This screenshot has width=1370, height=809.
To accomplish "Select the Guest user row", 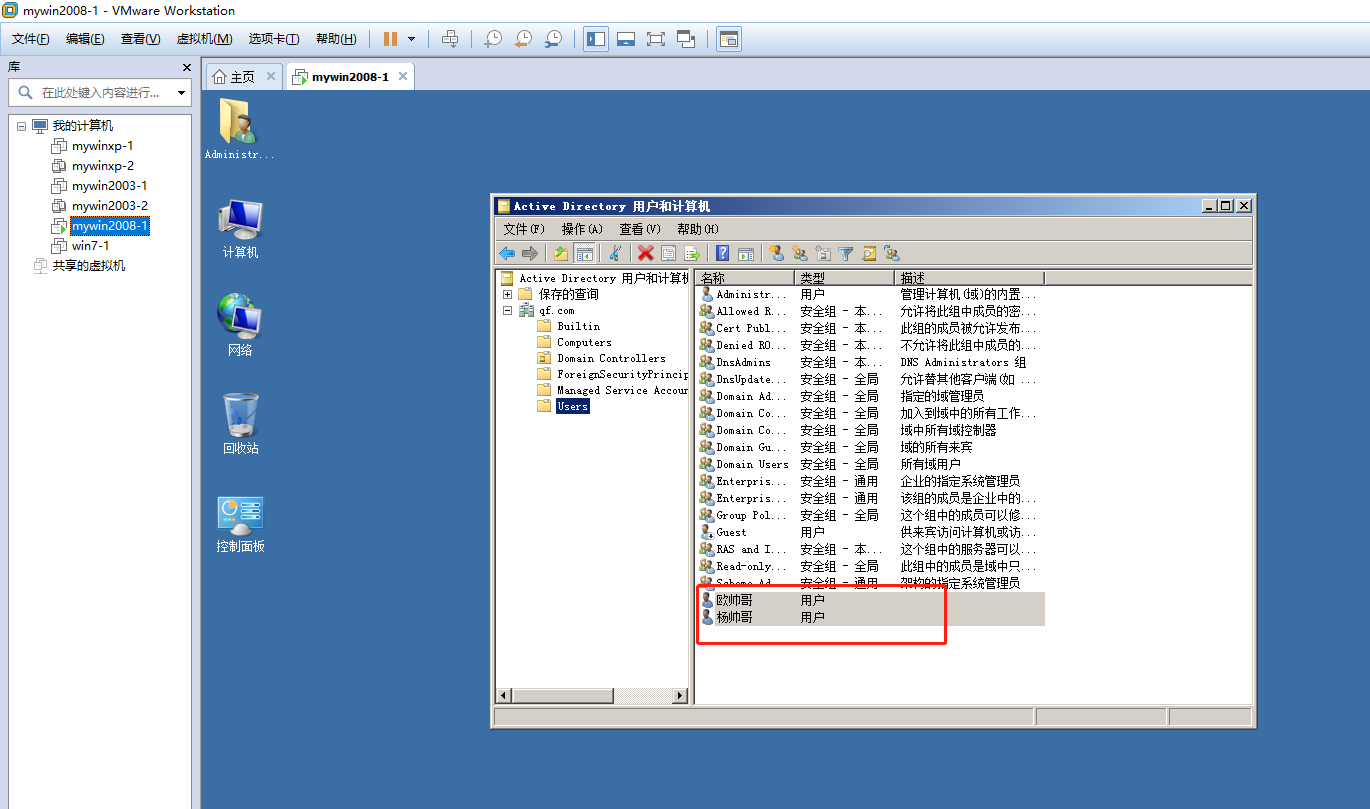I will (x=870, y=532).
